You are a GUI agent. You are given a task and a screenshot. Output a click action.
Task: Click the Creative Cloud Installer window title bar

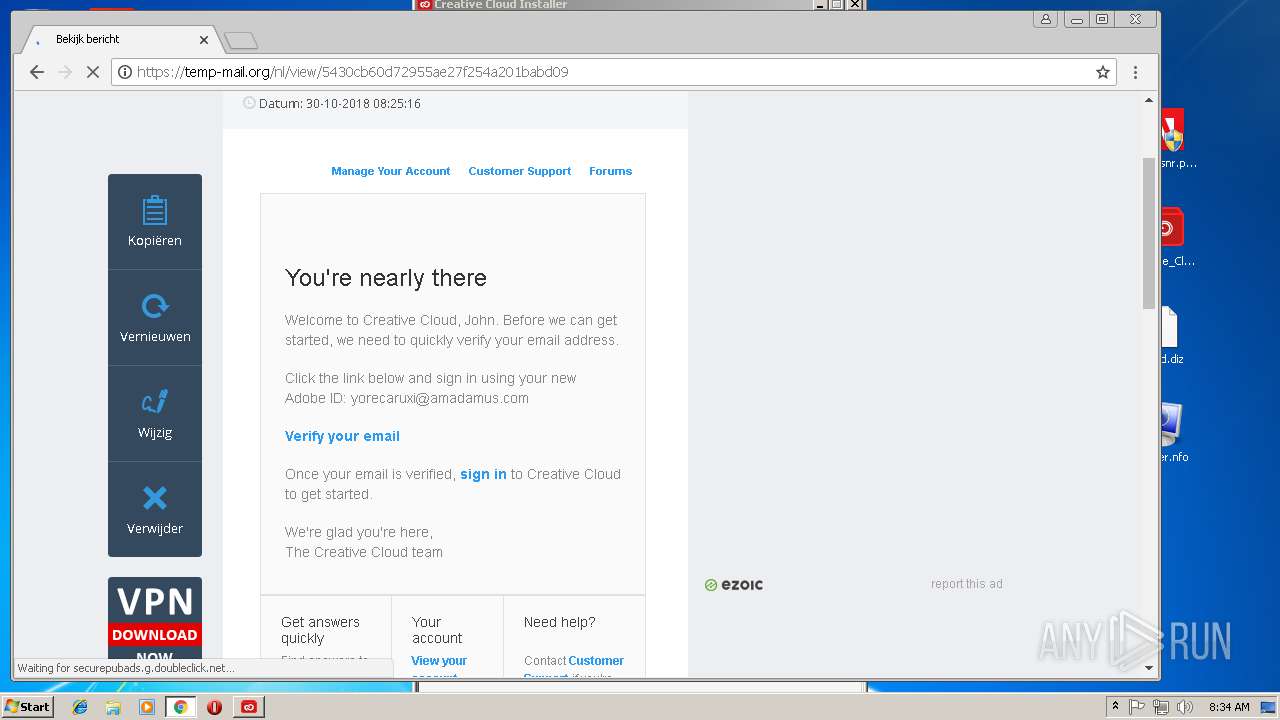pos(640,5)
